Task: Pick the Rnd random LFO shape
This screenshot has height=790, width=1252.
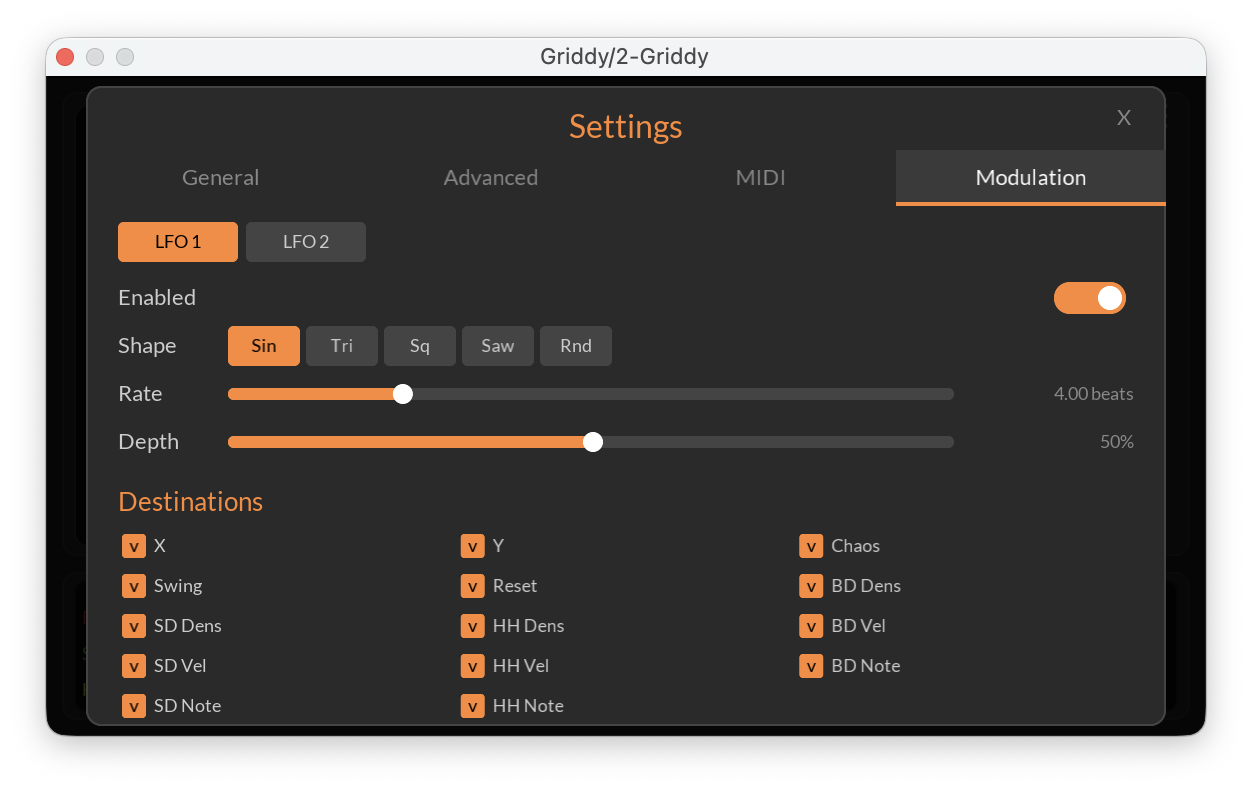Action: click(x=575, y=345)
